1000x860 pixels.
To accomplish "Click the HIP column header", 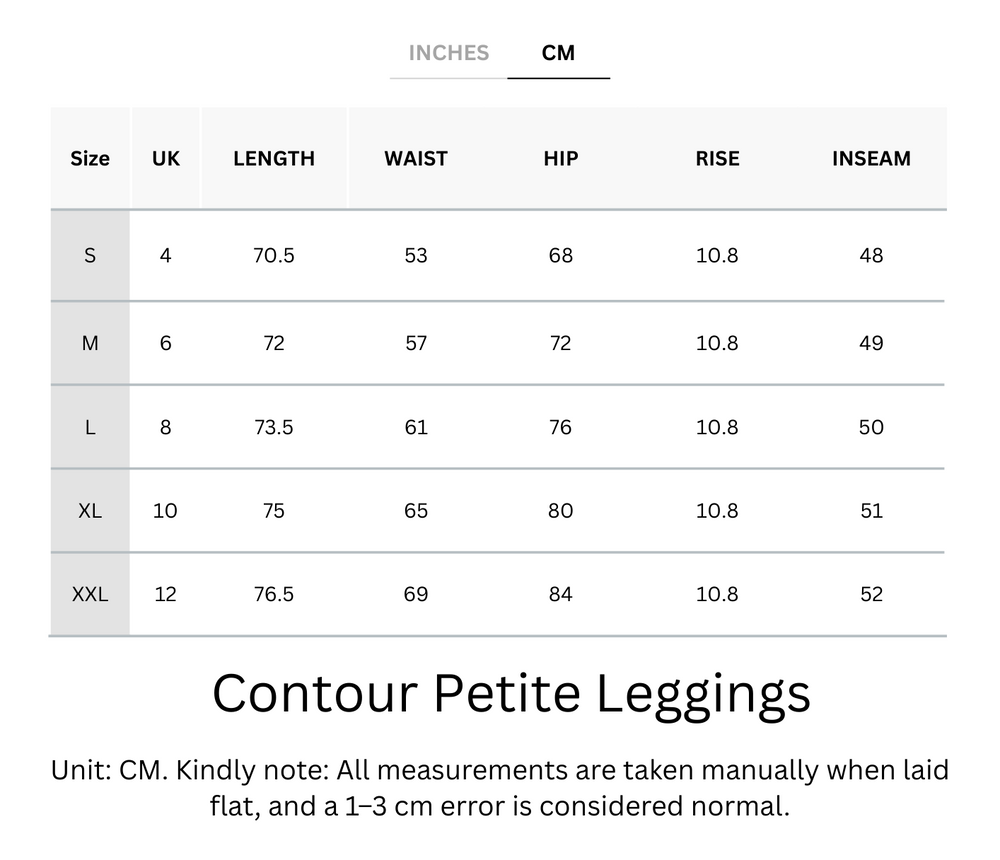I will 559,158.
